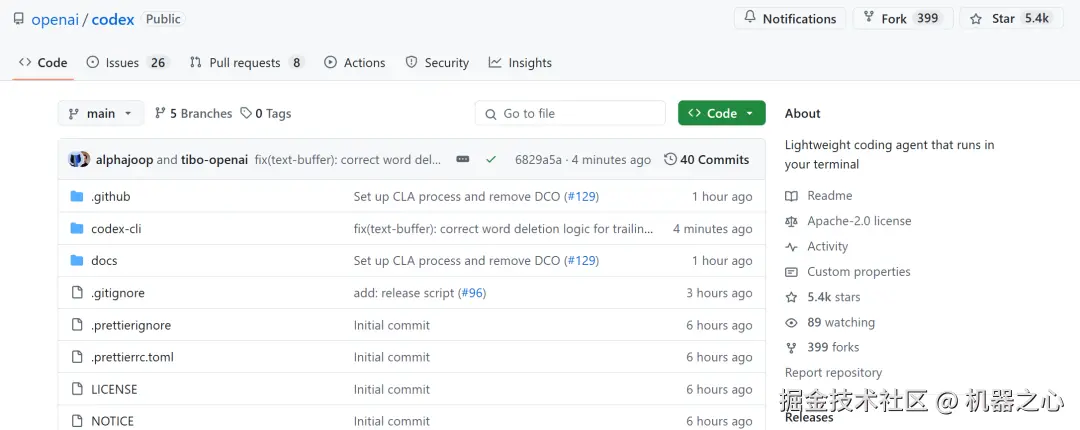This screenshot has height=430, width=1080.
Task: Click the Readme book icon
Action: (x=791, y=196)
